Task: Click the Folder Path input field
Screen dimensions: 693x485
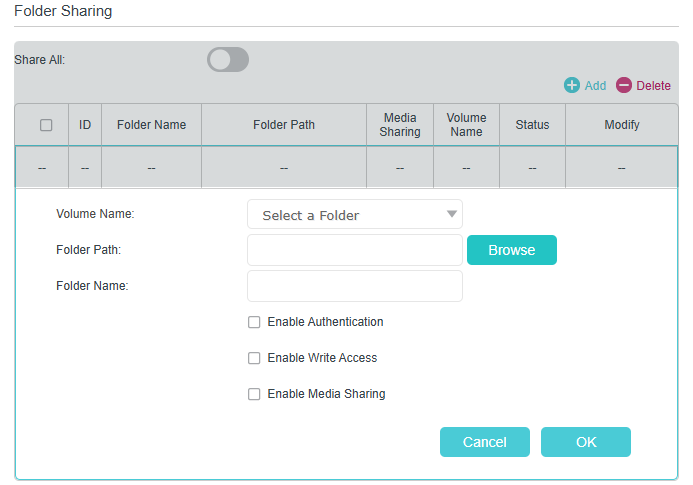Action: point(355,250)
